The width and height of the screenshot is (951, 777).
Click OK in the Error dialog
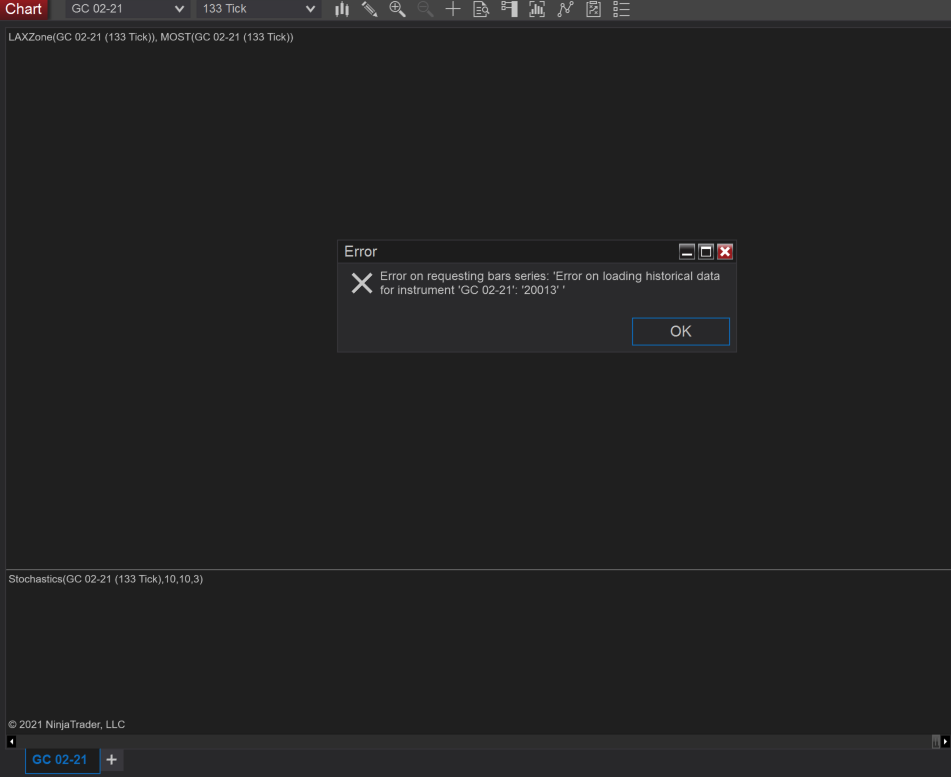pyautogui.click(x=680, y=331)
